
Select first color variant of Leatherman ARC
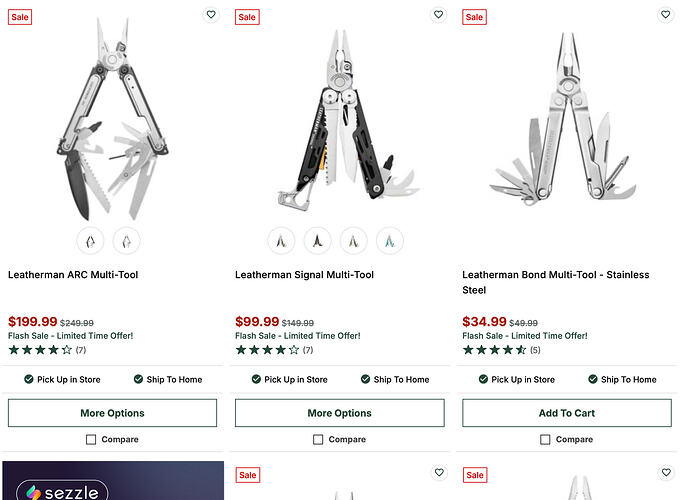pyautogui.click(x=90, y=241)
